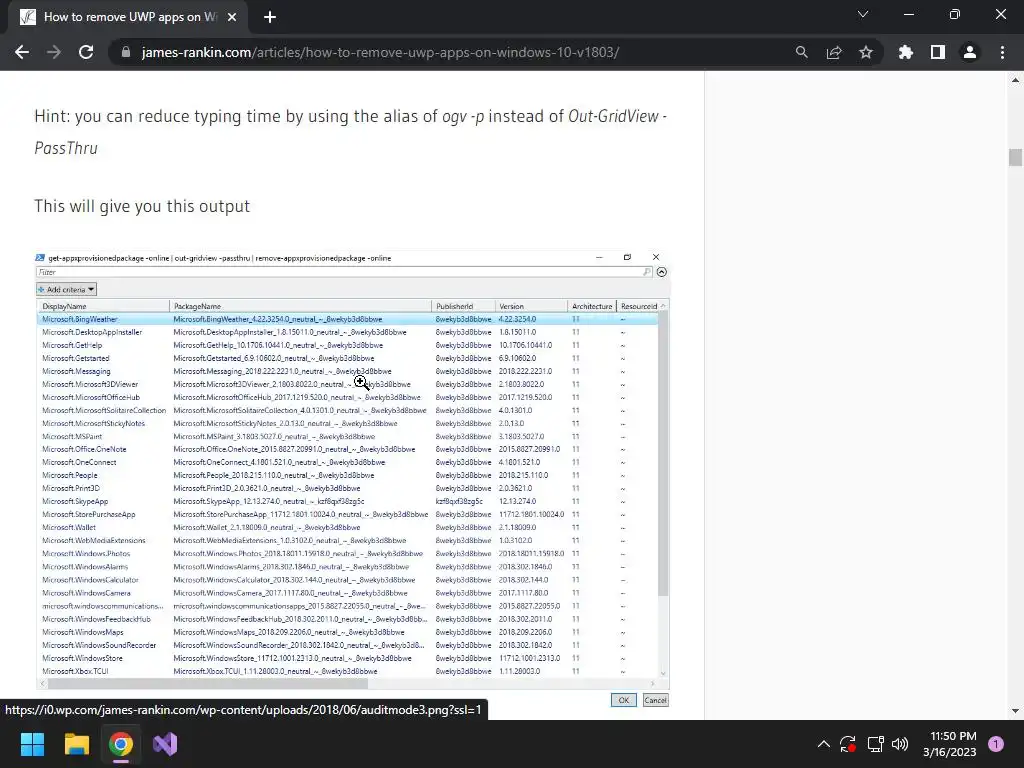Click the 'Hint: you can reduce typing time' paragraph
Image resolution: width=1024 pixels, height=768 pixels.
tap(351, 132)
